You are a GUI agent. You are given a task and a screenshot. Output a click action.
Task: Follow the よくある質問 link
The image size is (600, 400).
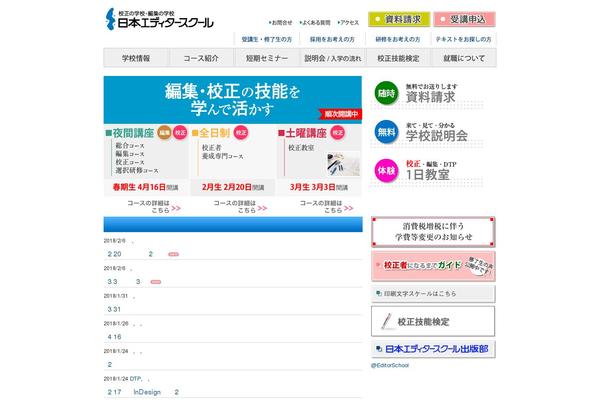pyautogui.click(x=315, y=23)
